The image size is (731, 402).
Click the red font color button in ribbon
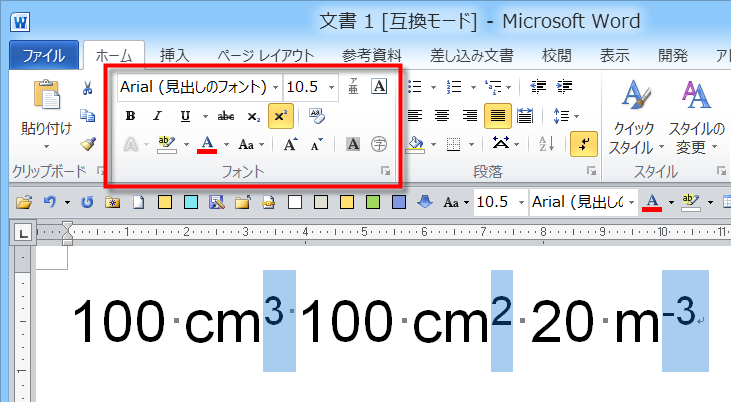click(207, 145)
